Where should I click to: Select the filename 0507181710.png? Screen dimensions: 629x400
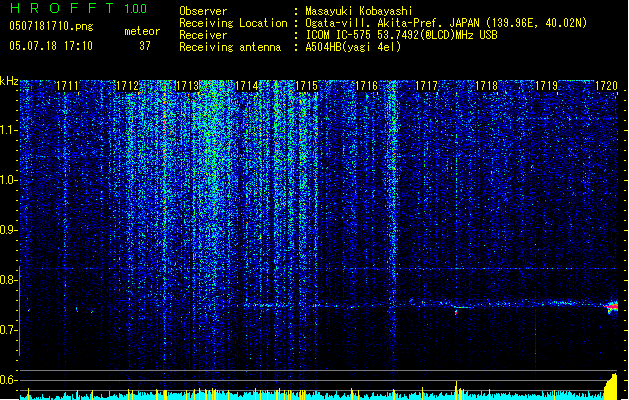pos(51,26)
